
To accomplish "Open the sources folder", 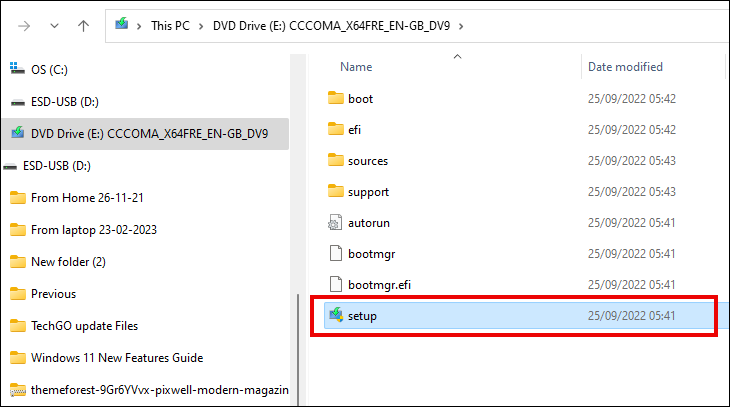I will (x=367, y=161).
